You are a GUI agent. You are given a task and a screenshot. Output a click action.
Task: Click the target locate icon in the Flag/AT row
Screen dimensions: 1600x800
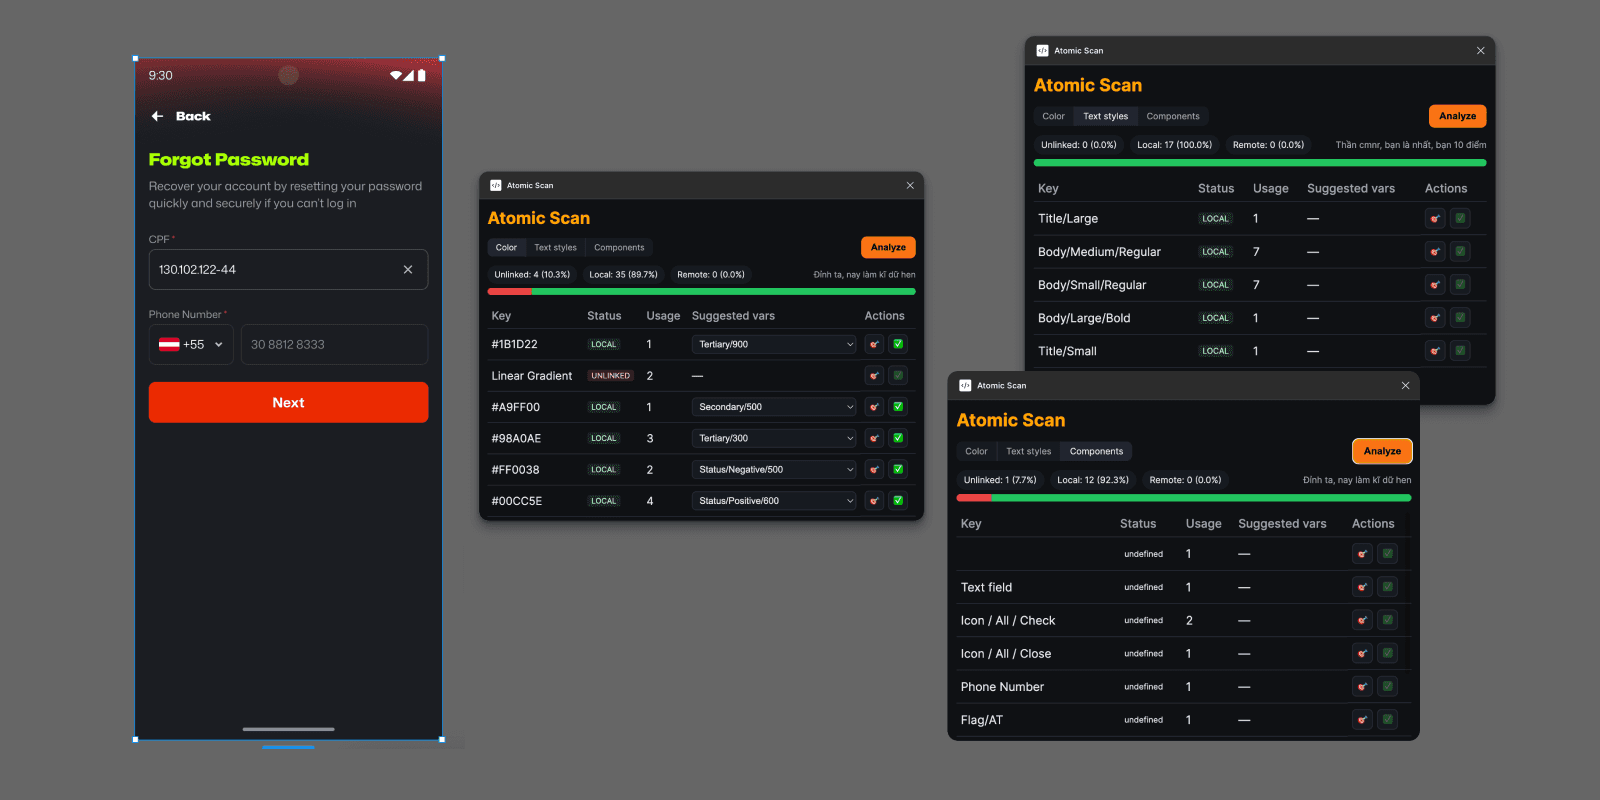(1362, 720)
